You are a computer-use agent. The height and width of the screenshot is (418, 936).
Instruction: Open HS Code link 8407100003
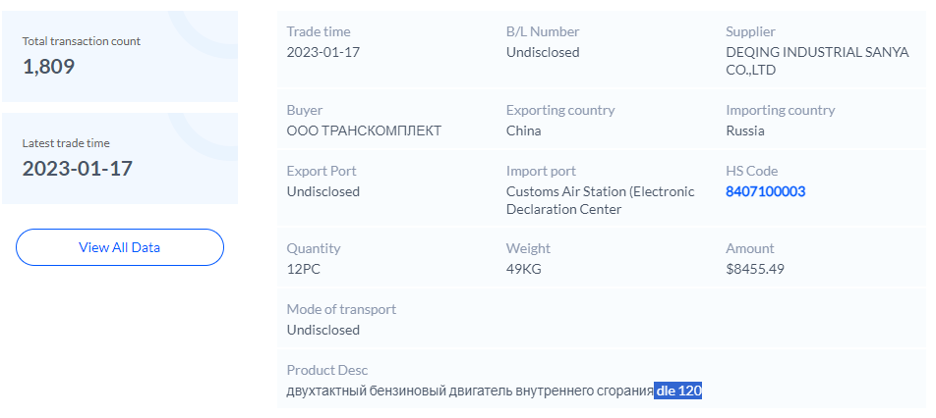(765, 191)
